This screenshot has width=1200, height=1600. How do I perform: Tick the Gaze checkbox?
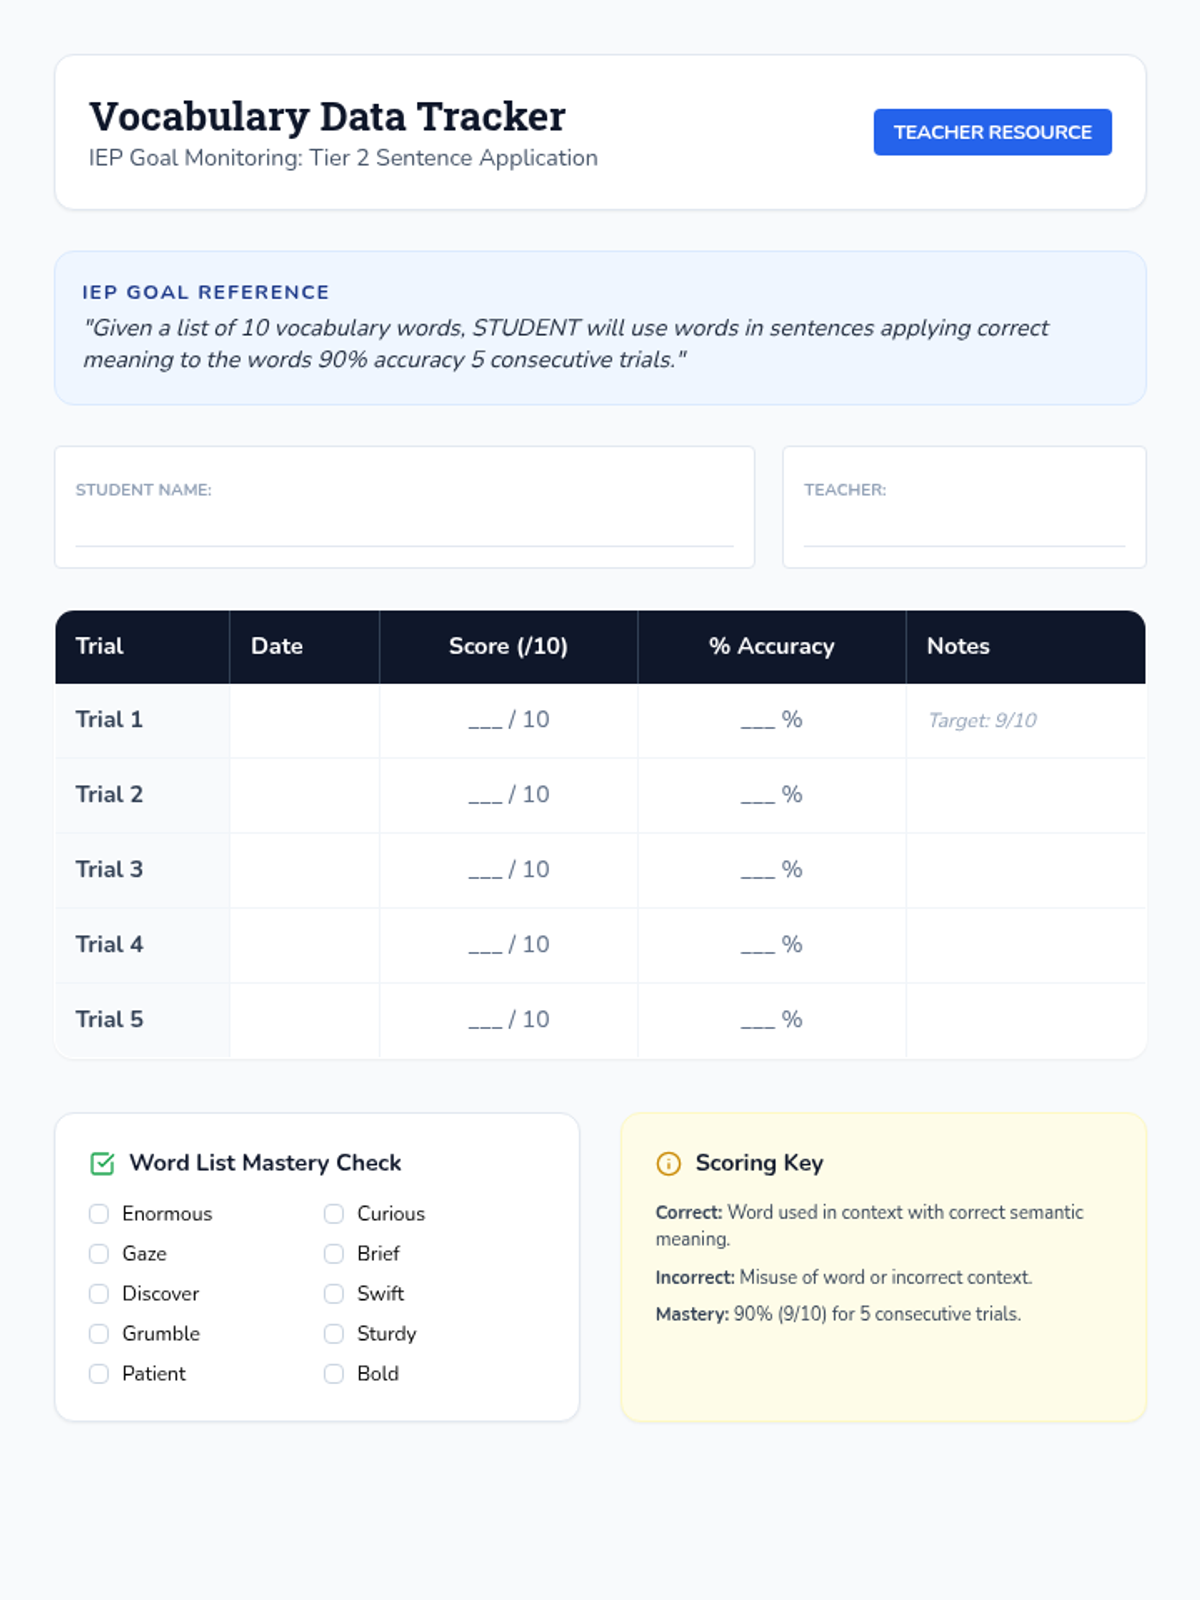[x=99, y=1253]
